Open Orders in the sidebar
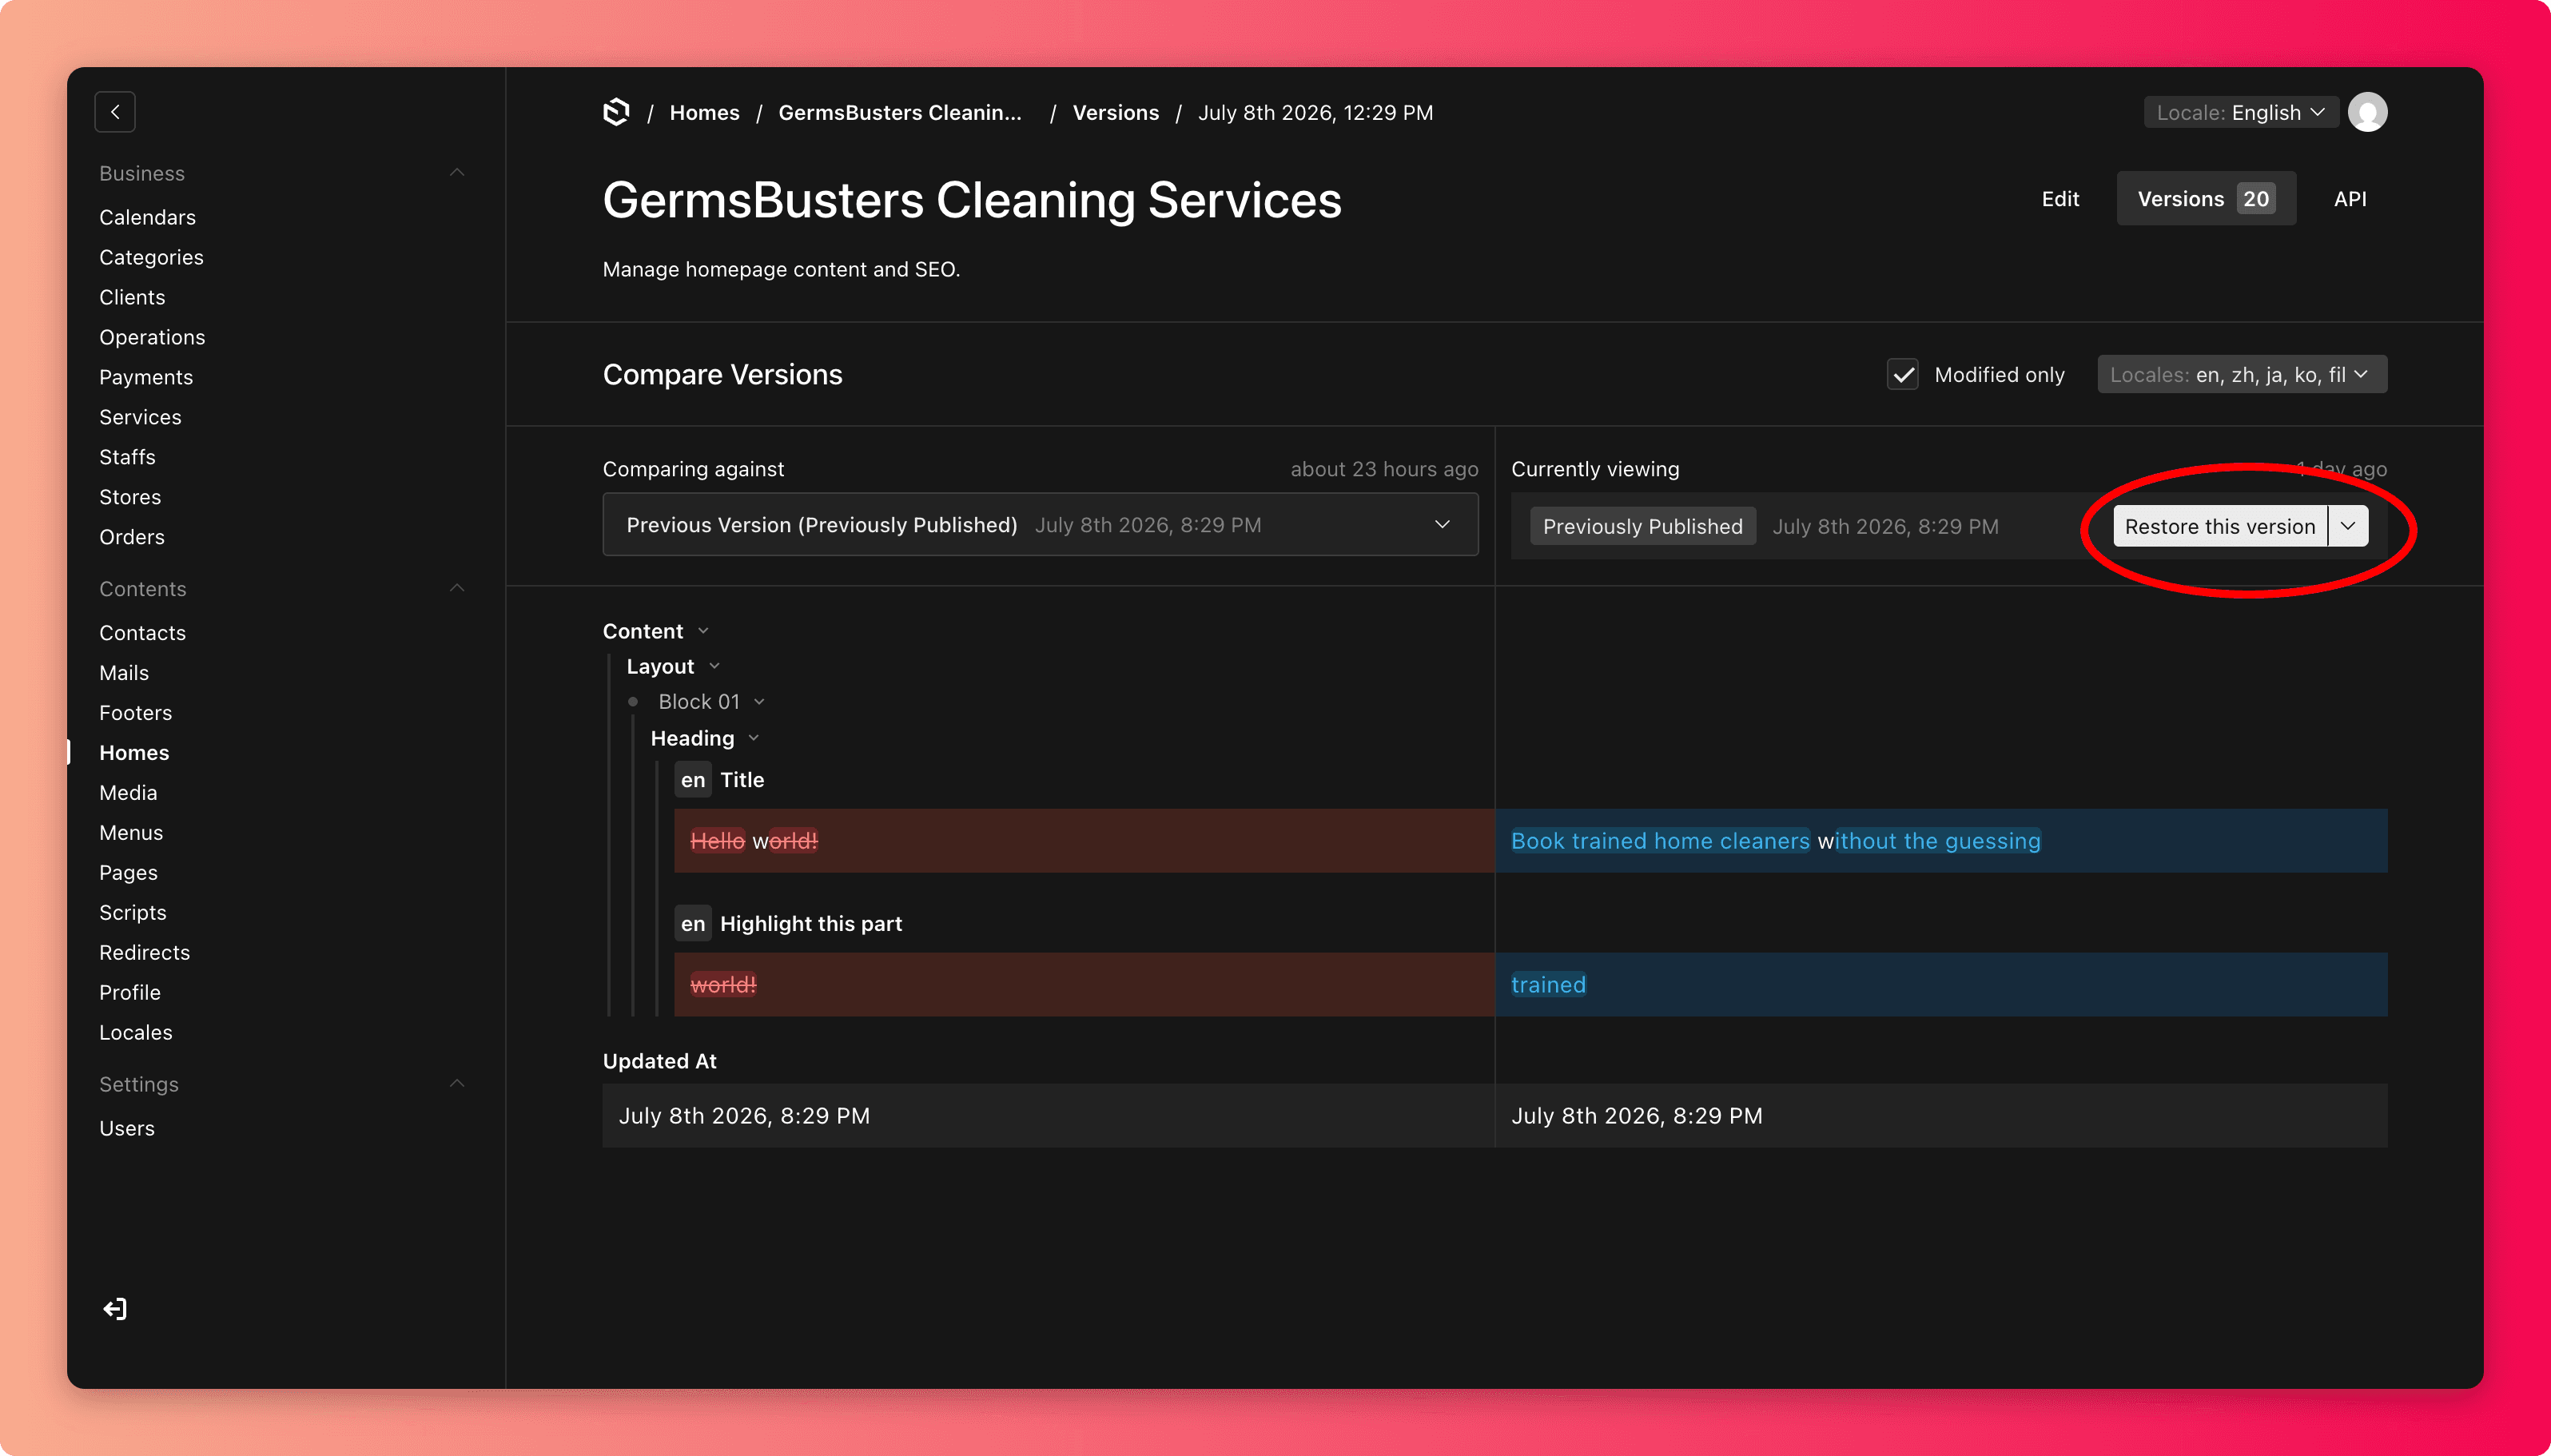The image size is (2551, 1456). (132, 537)
